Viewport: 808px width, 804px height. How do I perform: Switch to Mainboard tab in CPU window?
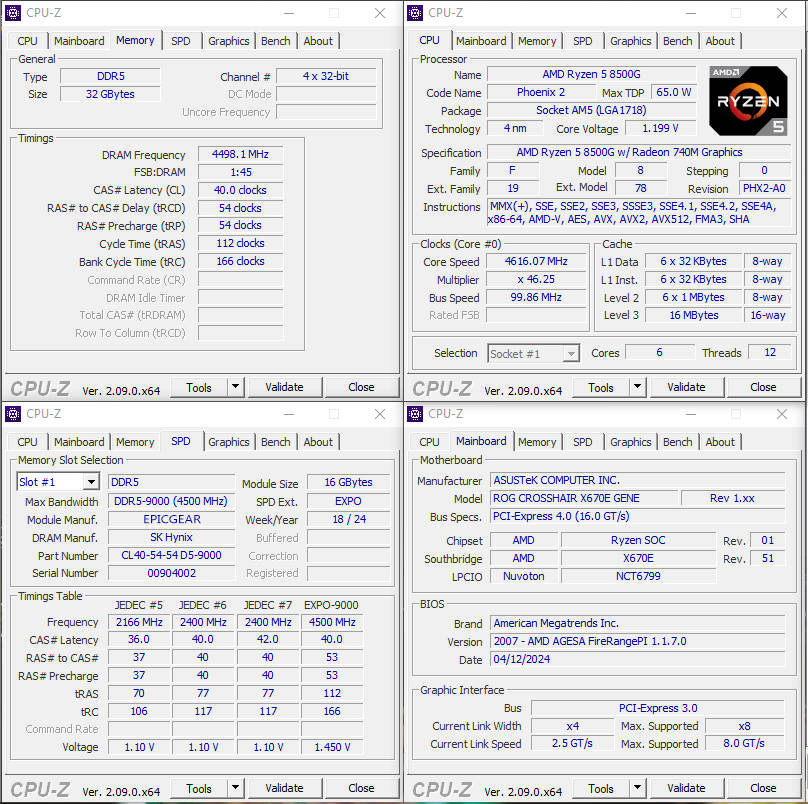[x=481, y=41]
